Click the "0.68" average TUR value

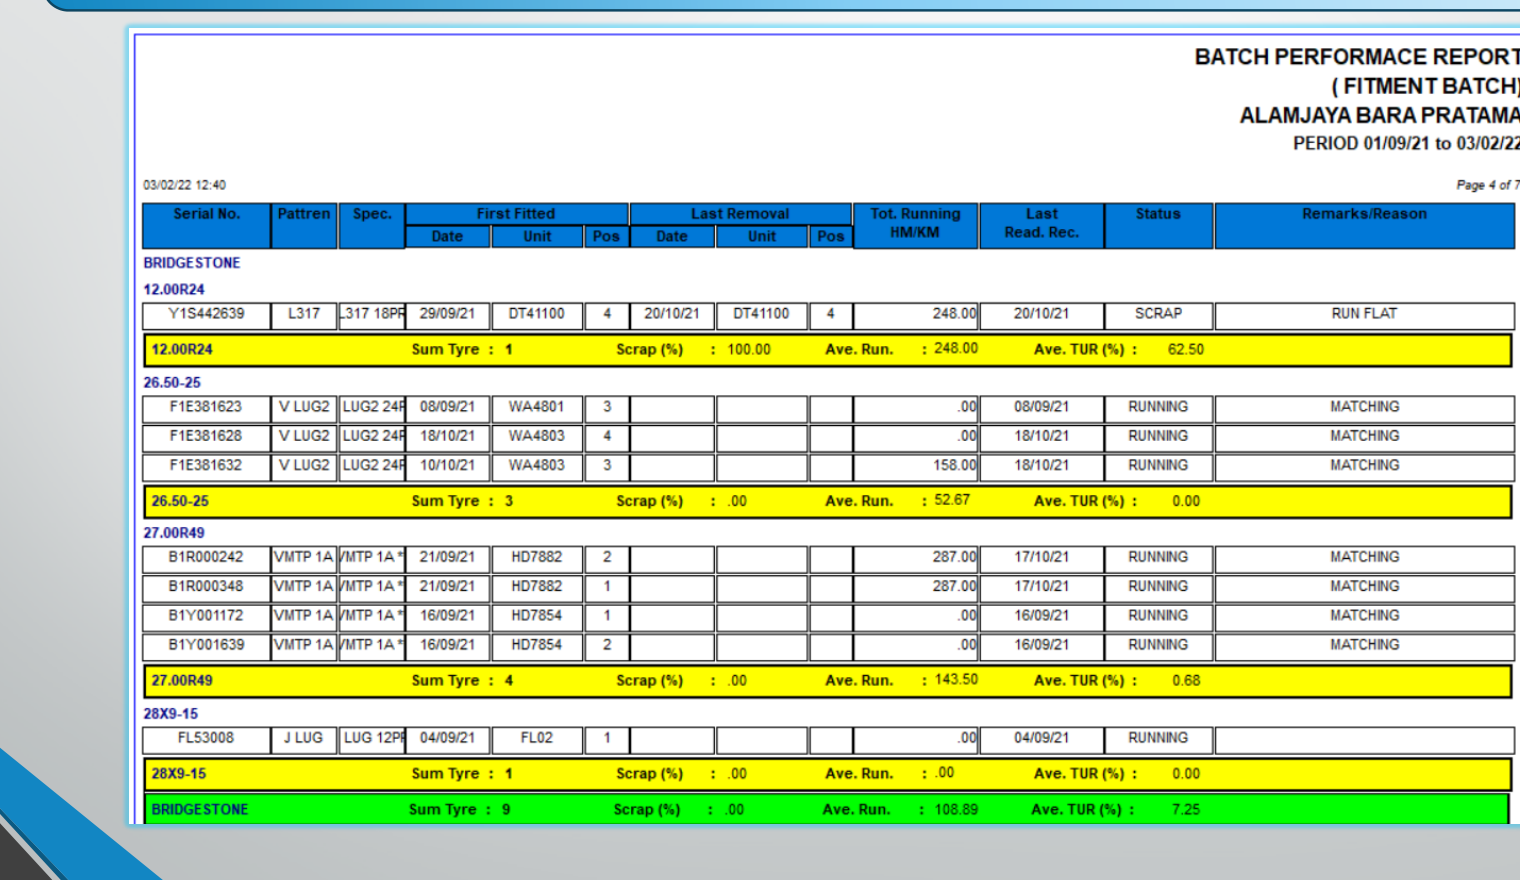click(x=1186, y=681)
